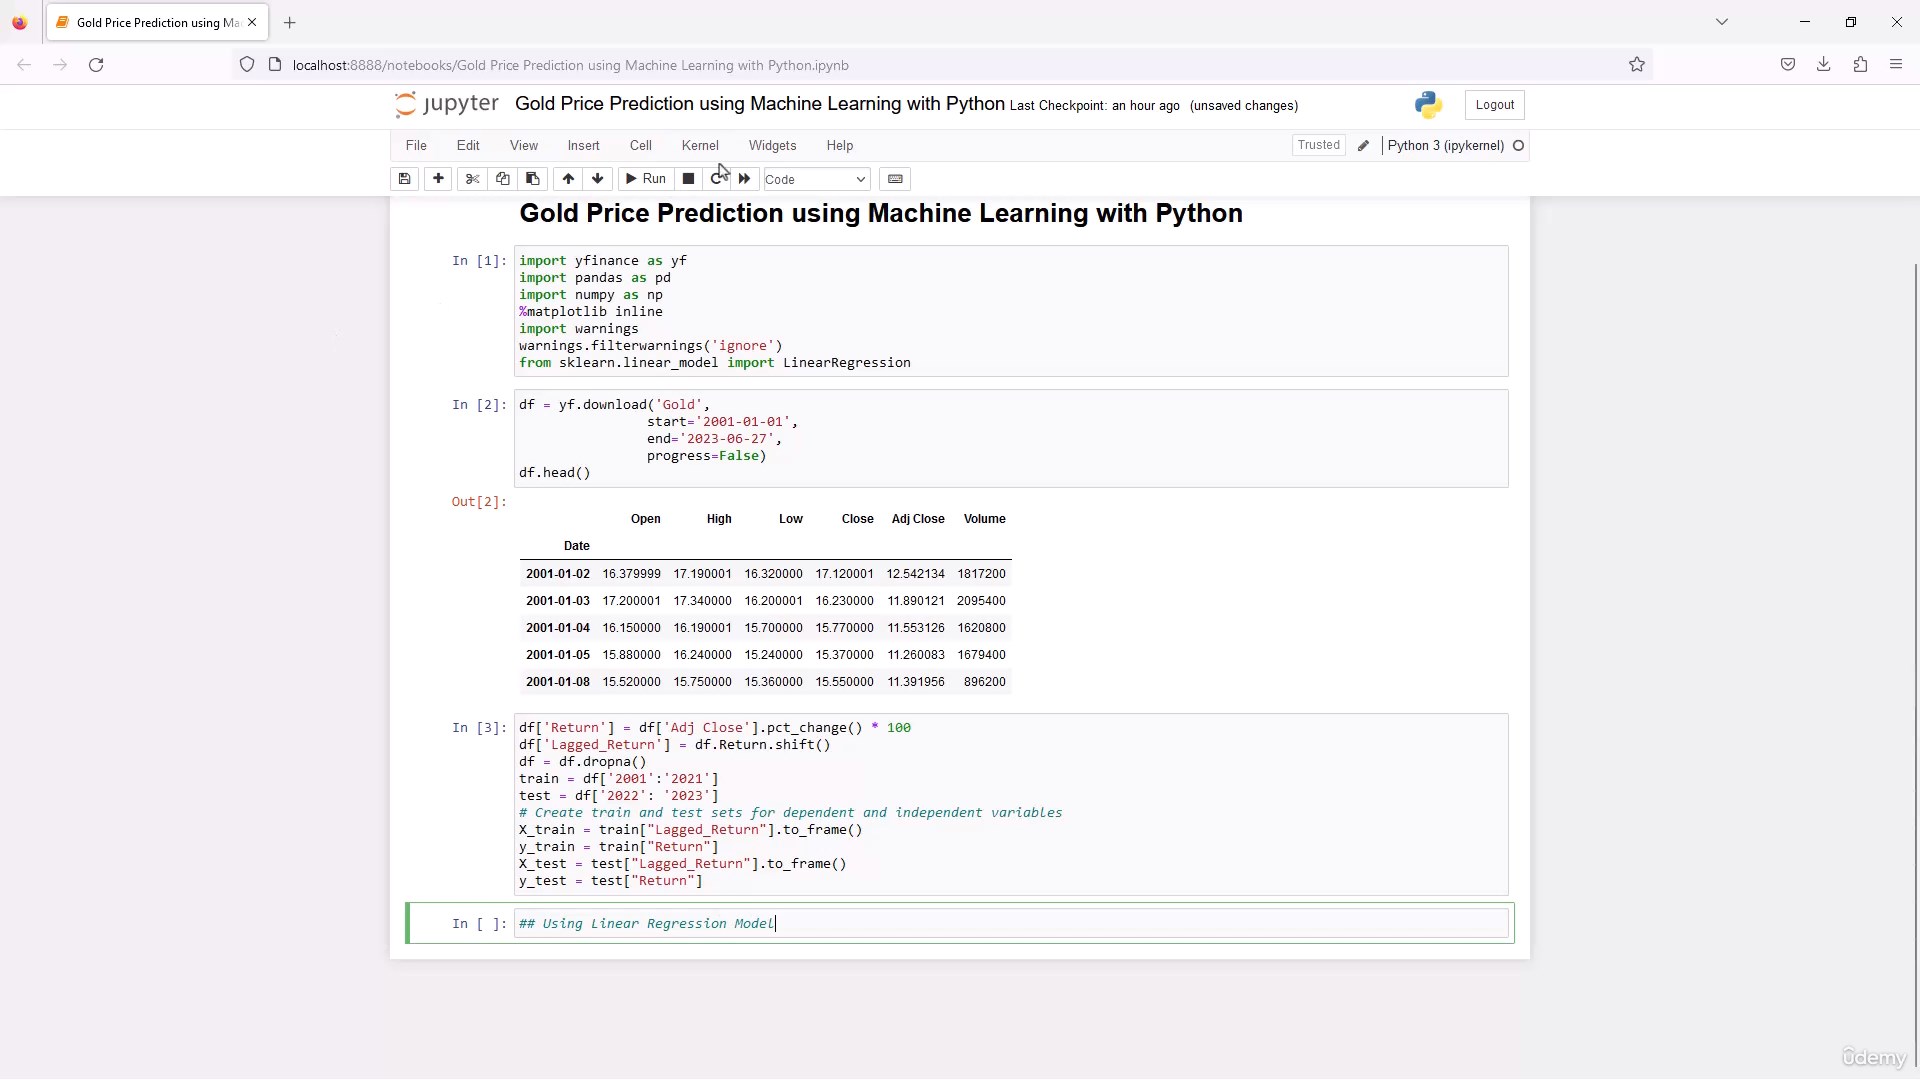Open the cell type Code dropdown
This screenshot has height=1080, width=1920.
(816, 180)
